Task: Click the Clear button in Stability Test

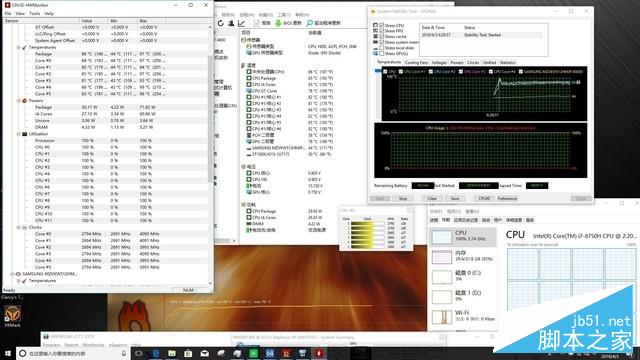Action: (432, 198)
